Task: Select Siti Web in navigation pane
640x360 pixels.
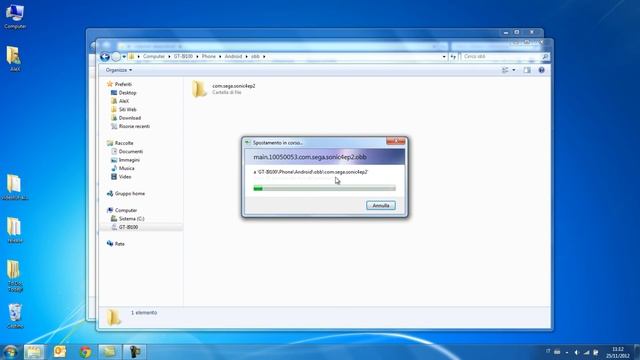Action: tap(127, 109)
